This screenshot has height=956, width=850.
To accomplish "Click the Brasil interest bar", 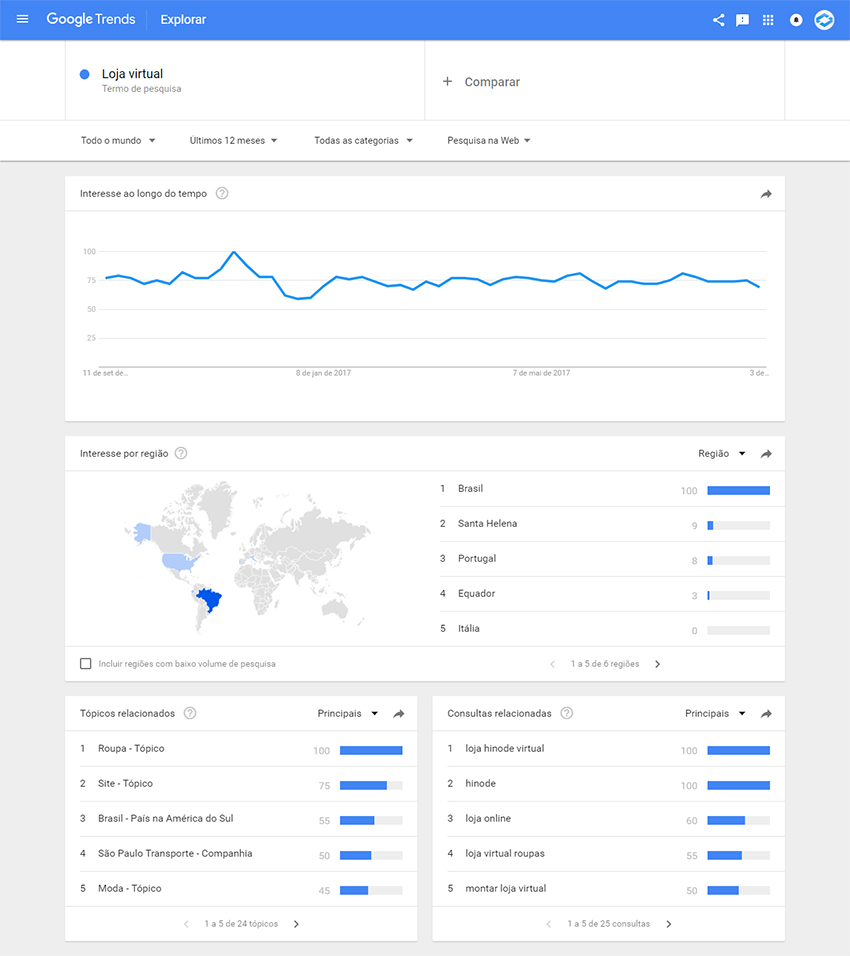I will pyautogui.click(x=738, y=490).
